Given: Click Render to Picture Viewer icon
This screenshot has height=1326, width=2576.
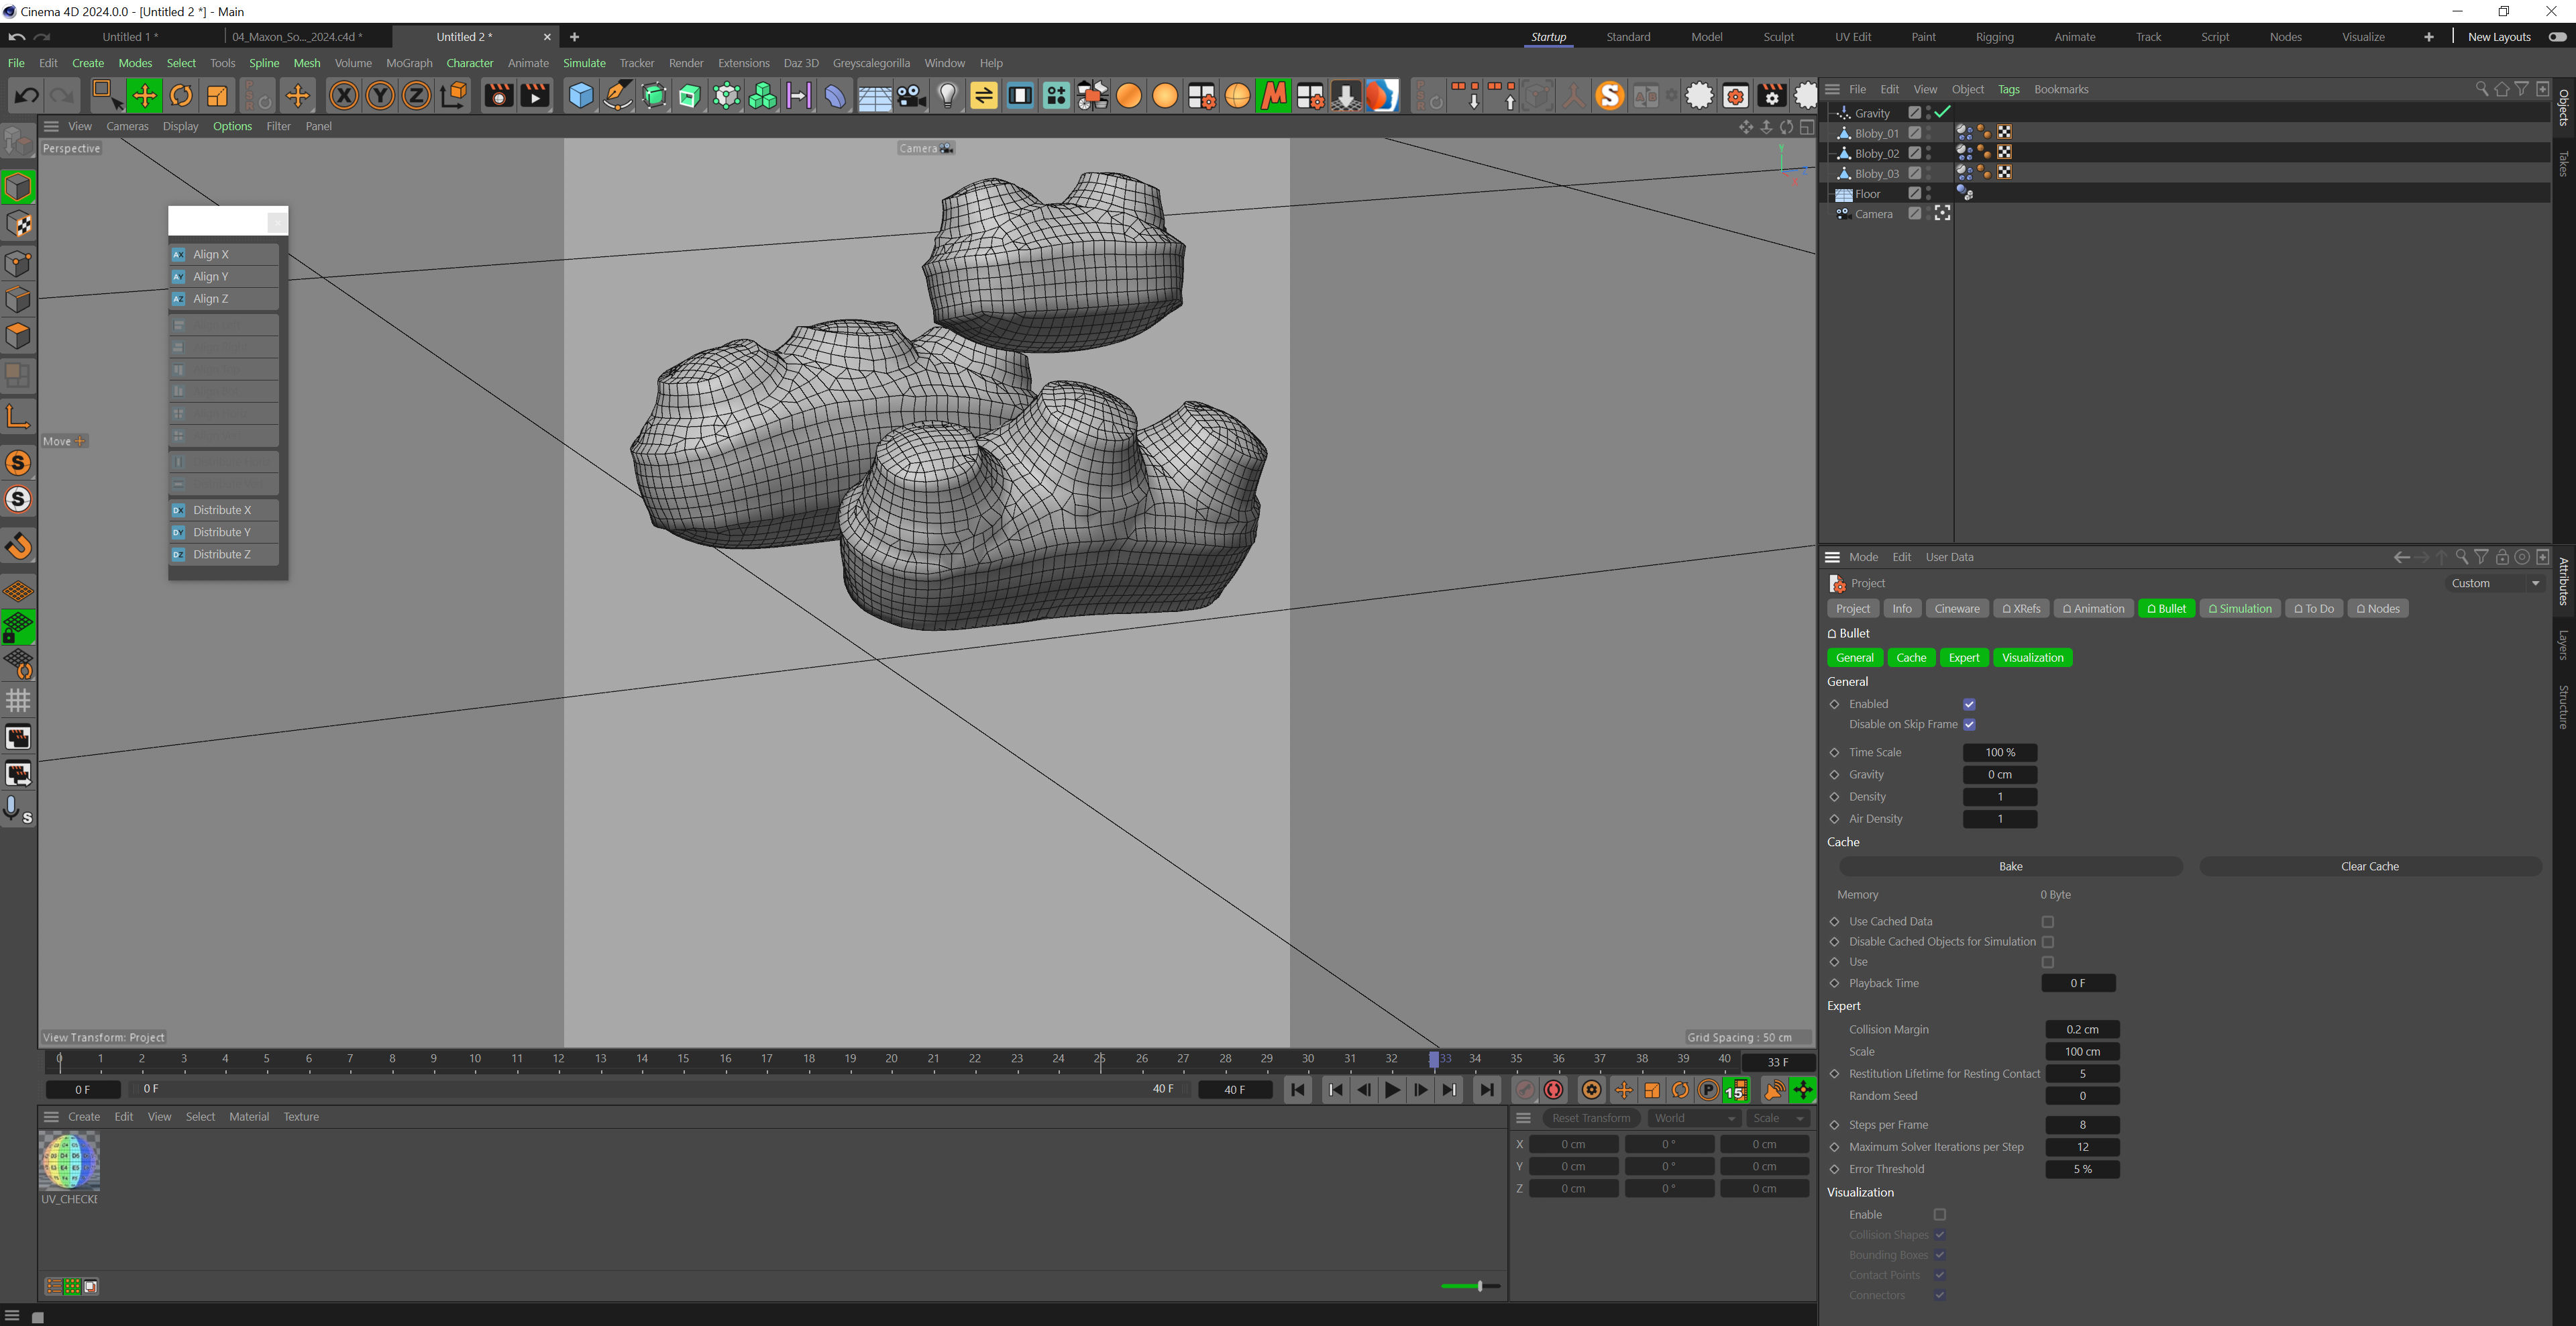Looking at the screenshot, I should click(535, 96).
